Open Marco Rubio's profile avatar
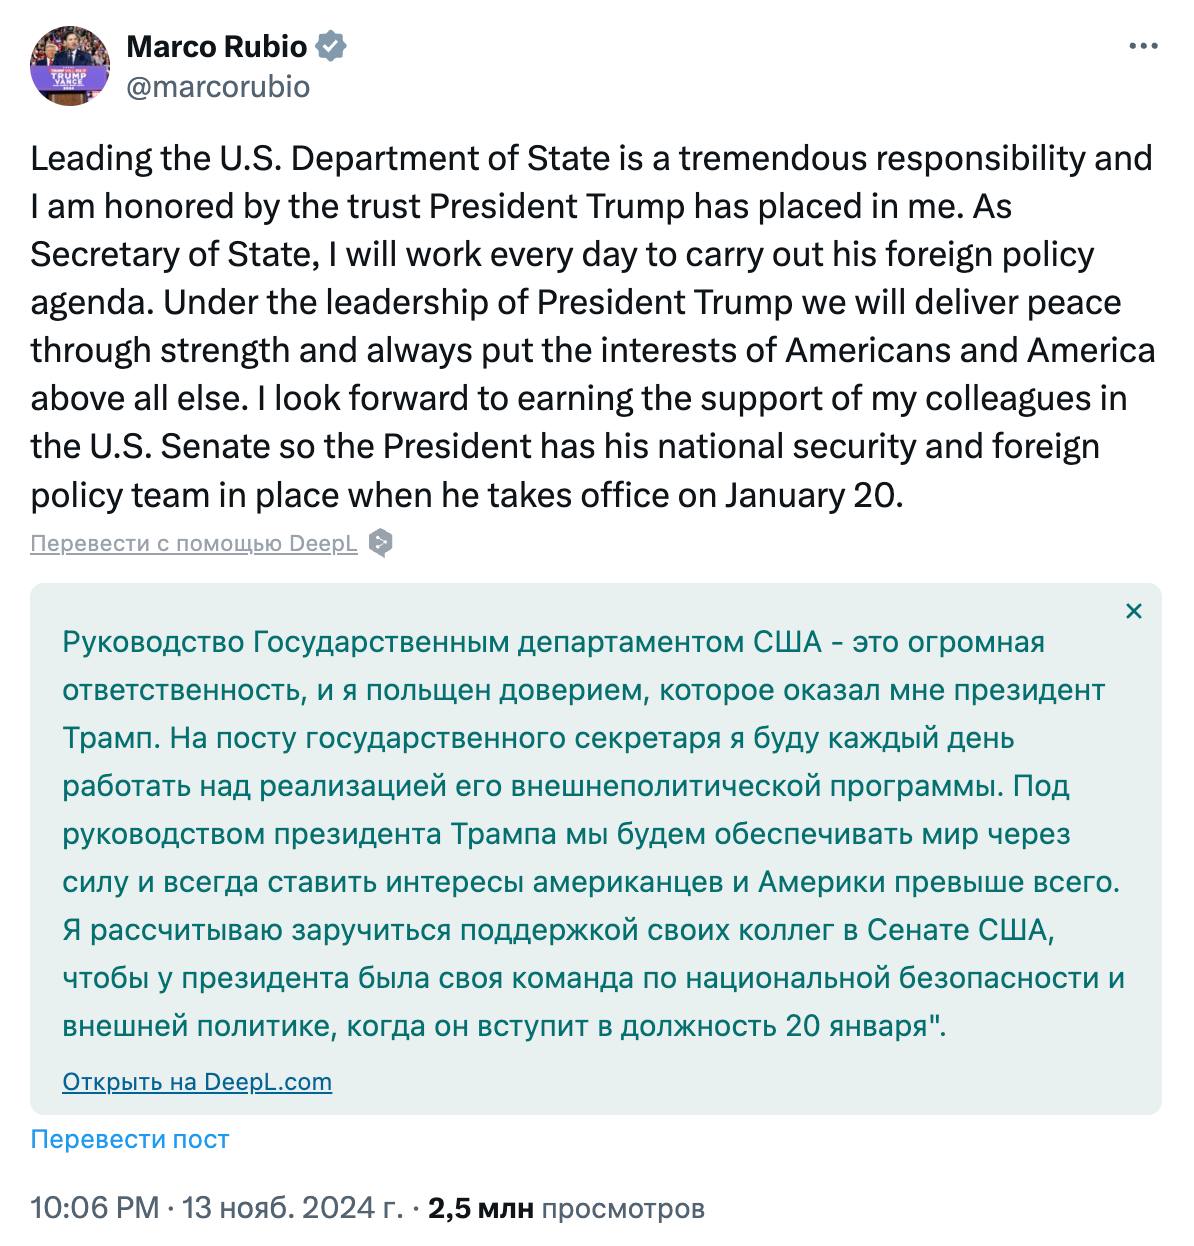 (x=69, y=66)
